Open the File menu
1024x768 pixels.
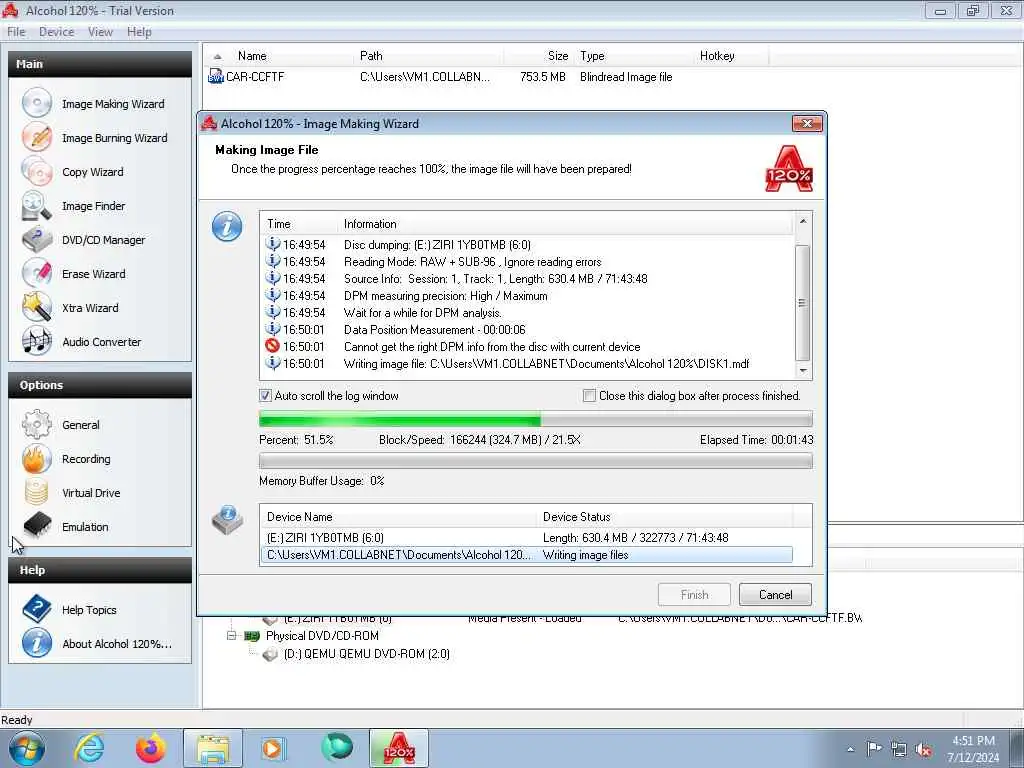point(16,32)
